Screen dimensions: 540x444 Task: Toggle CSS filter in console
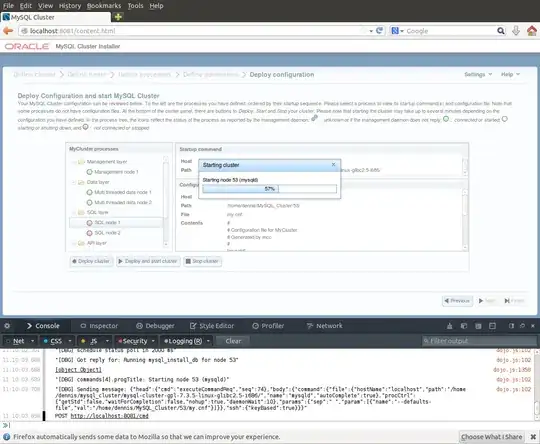53,341
